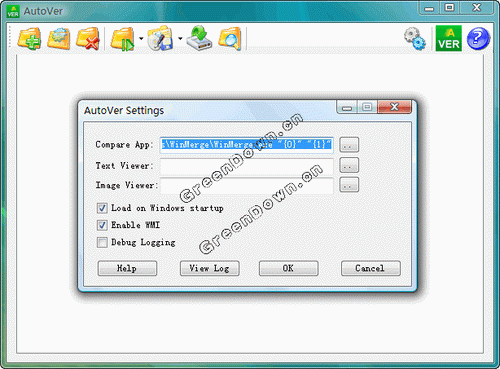The image size is (500, 369).
Task: Click the add folder watcher icon
Action: [x=29, y=39]
